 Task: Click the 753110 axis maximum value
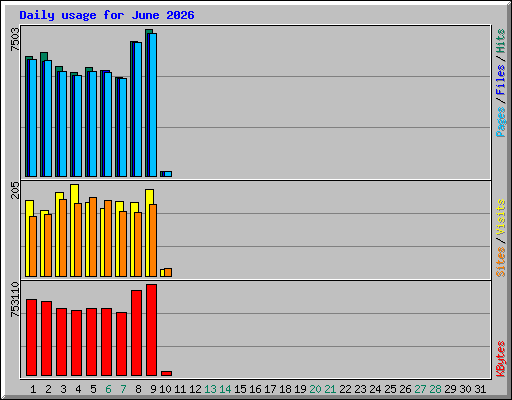(x=15, y=299)
